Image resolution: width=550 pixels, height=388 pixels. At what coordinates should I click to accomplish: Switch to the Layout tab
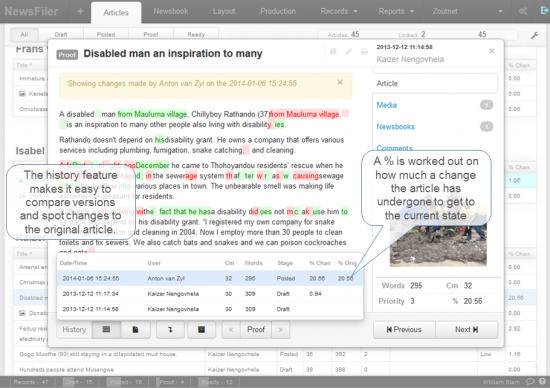tap(224, 11)
